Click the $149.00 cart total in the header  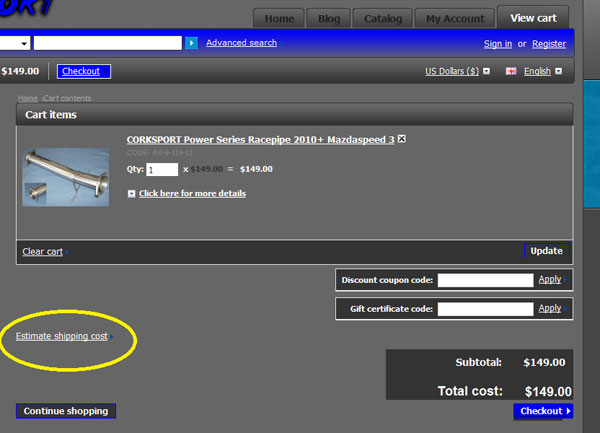click(20, 71)
